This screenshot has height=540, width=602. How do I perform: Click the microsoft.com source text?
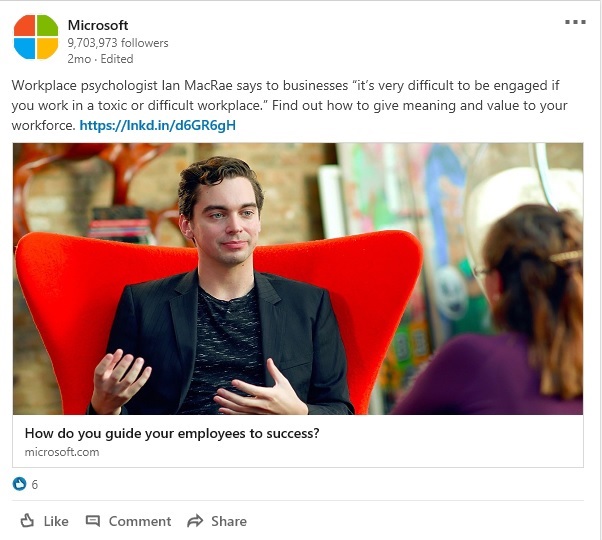[x=62, y=452]
